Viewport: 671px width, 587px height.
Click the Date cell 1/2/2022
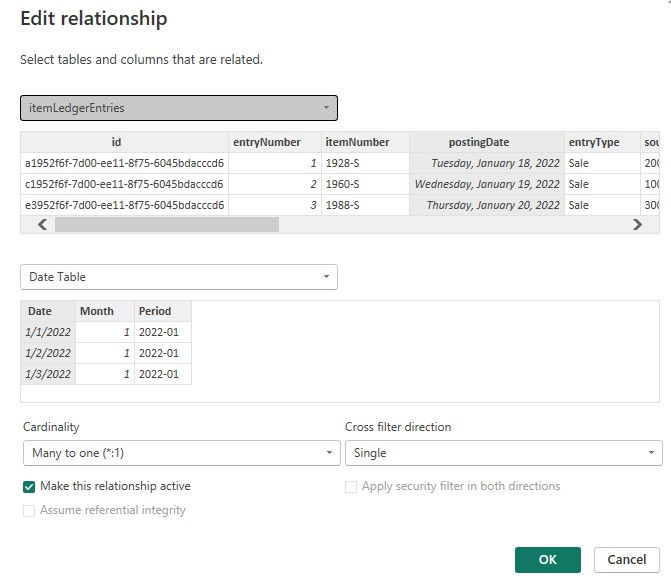tap(48, 353)
